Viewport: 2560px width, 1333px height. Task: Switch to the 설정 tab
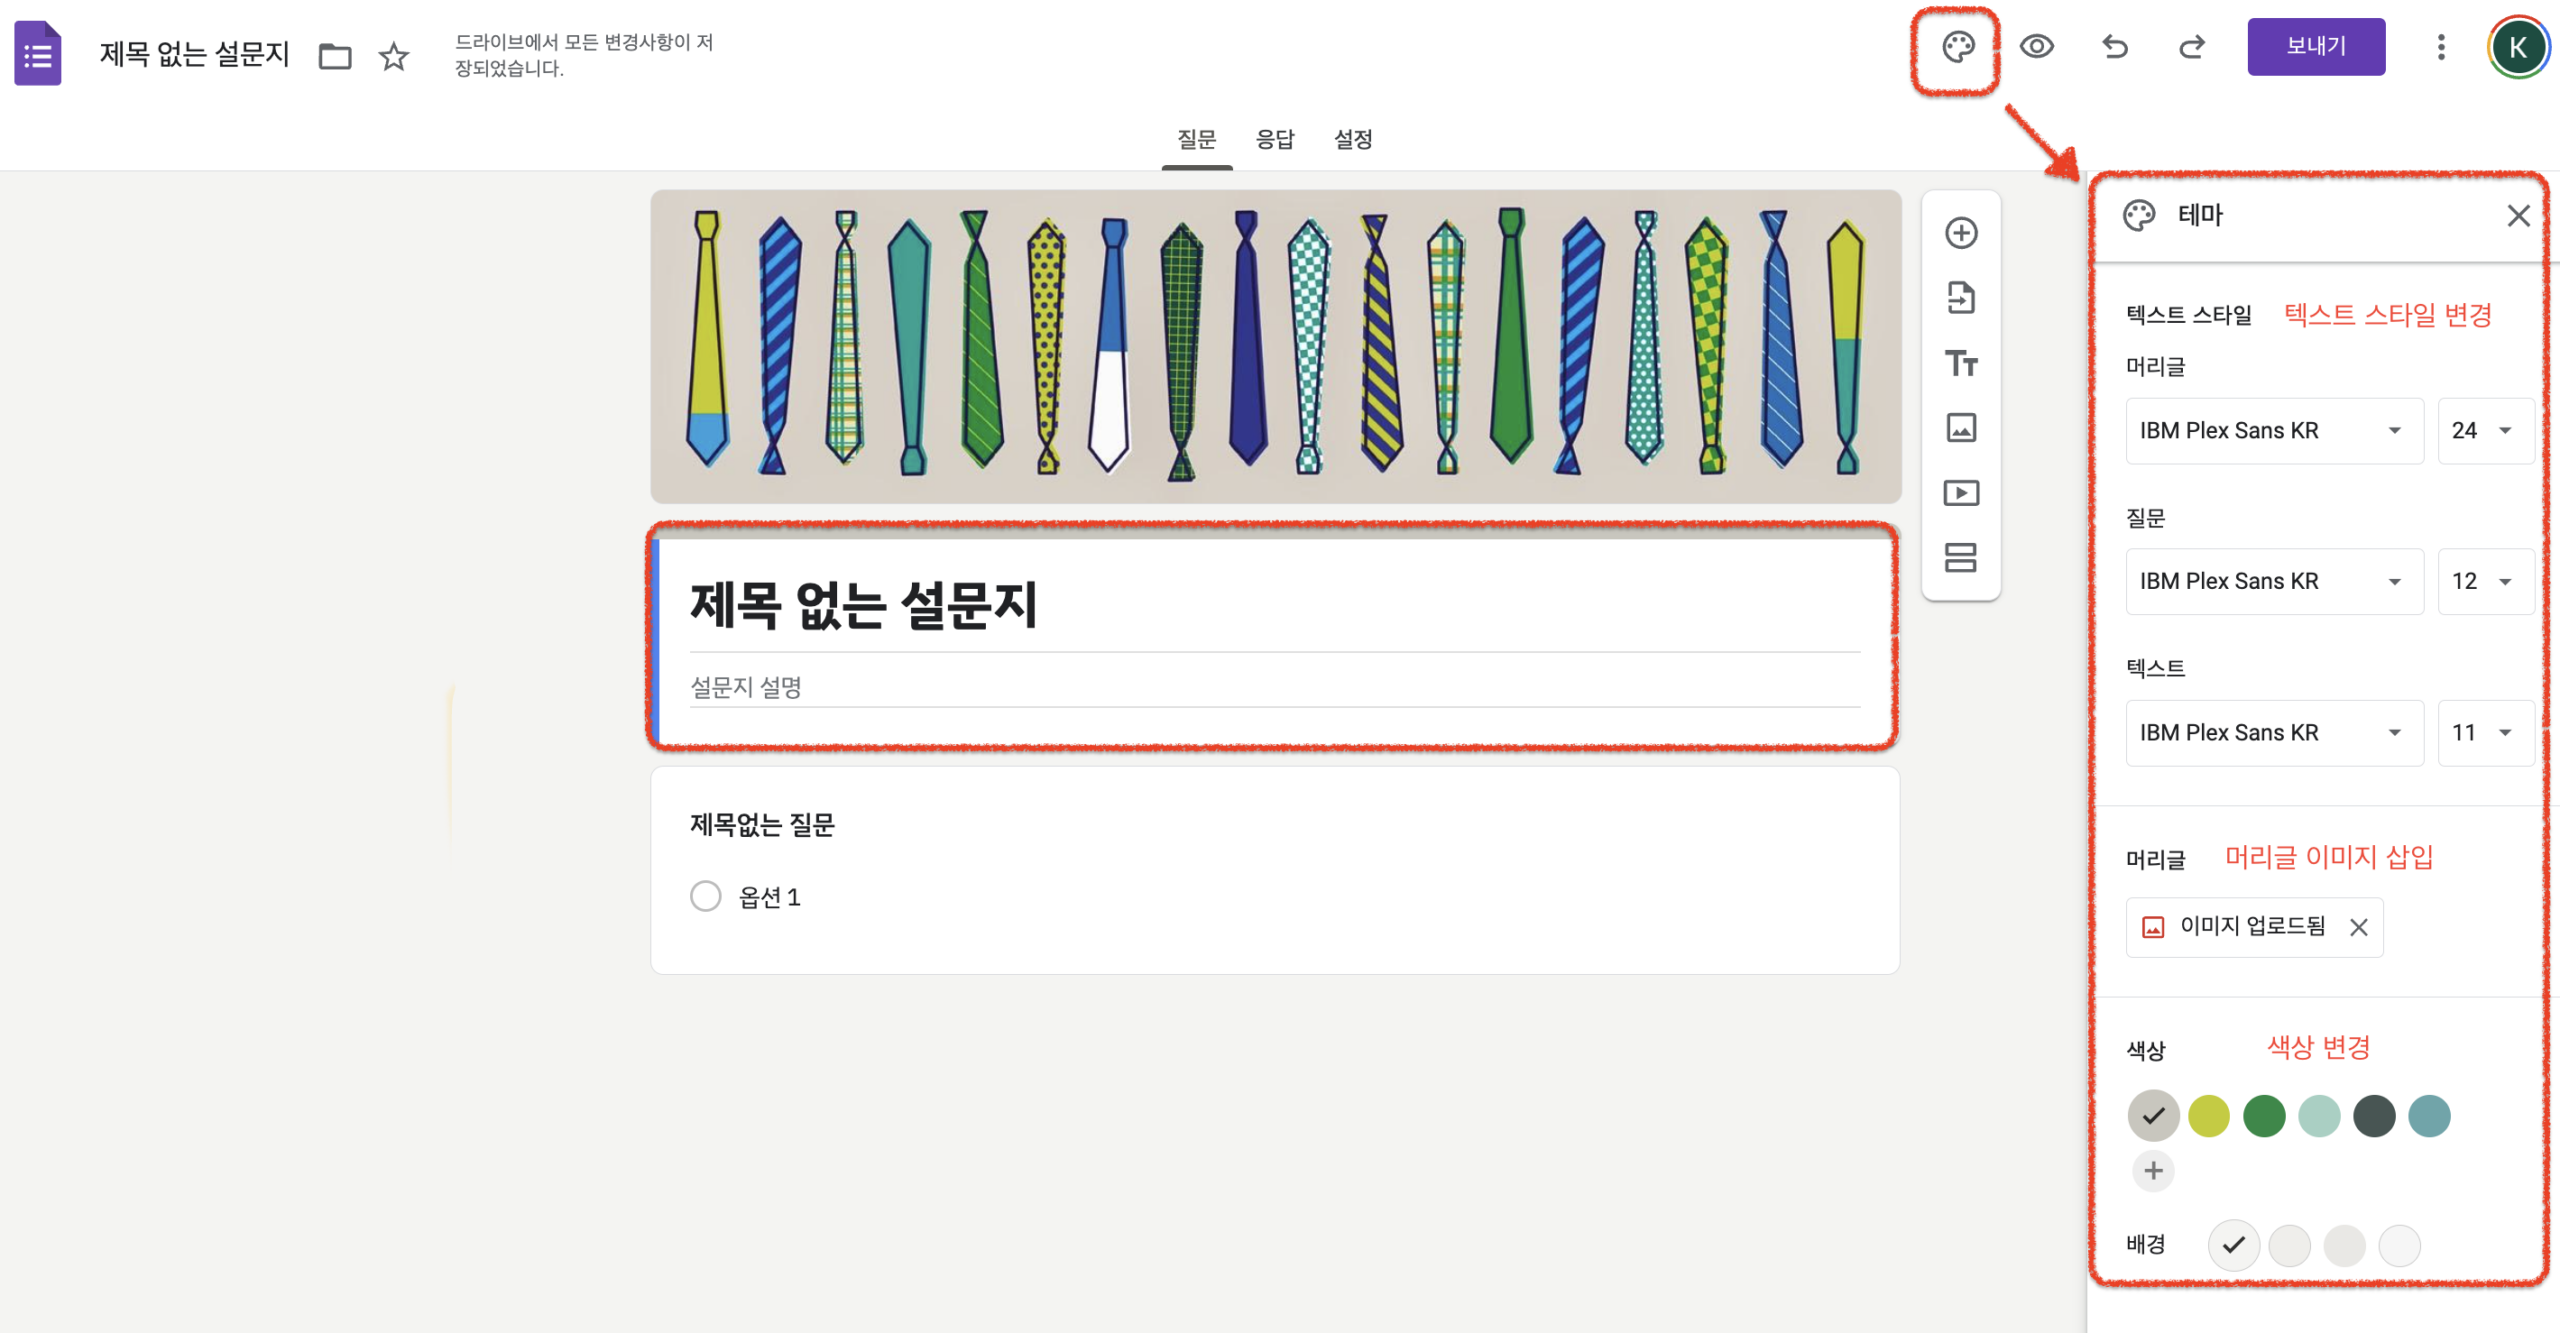click(x=1352, y=139)
